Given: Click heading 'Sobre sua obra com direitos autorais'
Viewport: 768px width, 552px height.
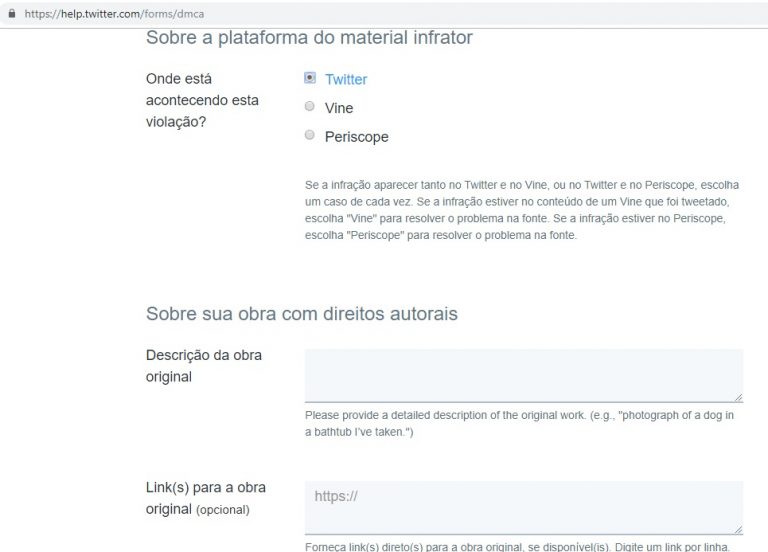Looking at the screenshot, I should click(x=302, y=314).
